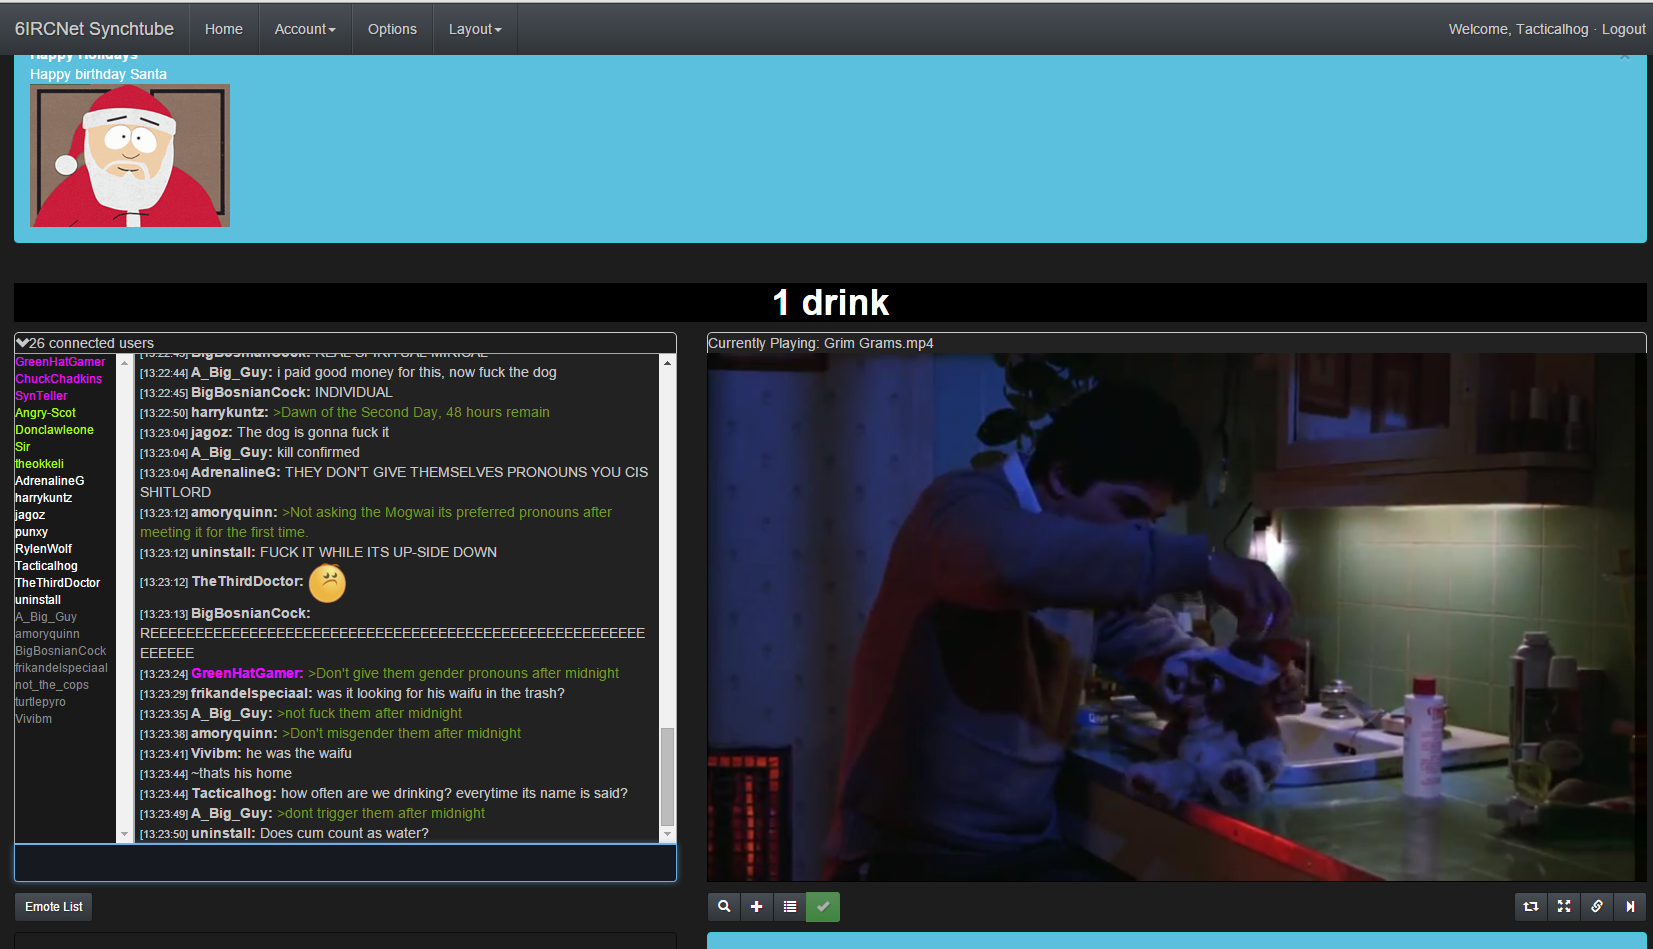The width and height of the screenshot is (1653, 949).
Task: Toggle the green checkmark button
Action: (823, 907)
